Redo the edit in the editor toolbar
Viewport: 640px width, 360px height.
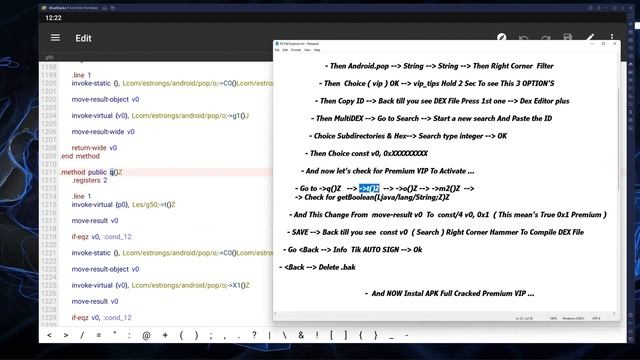(545, 38)
